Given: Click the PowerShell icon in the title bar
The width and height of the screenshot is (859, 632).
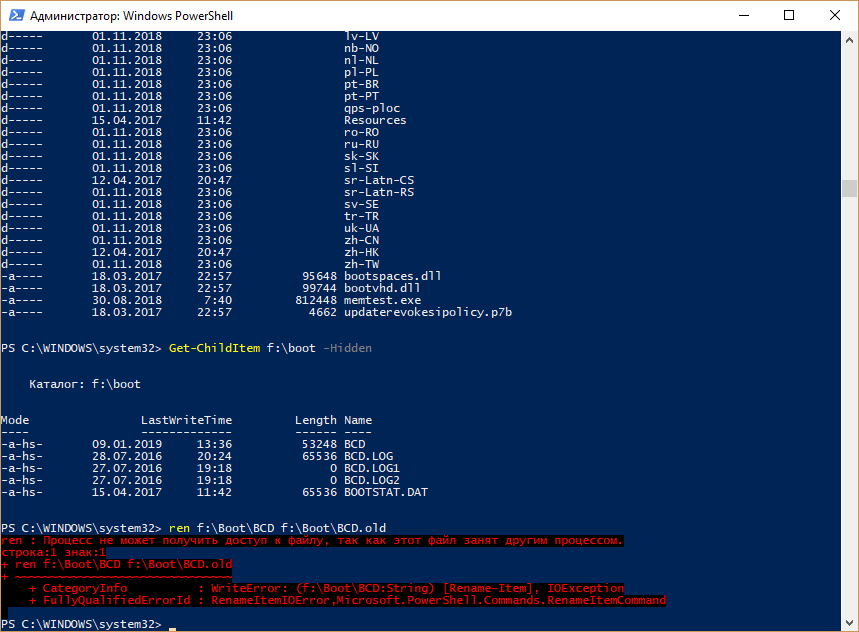Looking at the screenshot, I should 16,15.
